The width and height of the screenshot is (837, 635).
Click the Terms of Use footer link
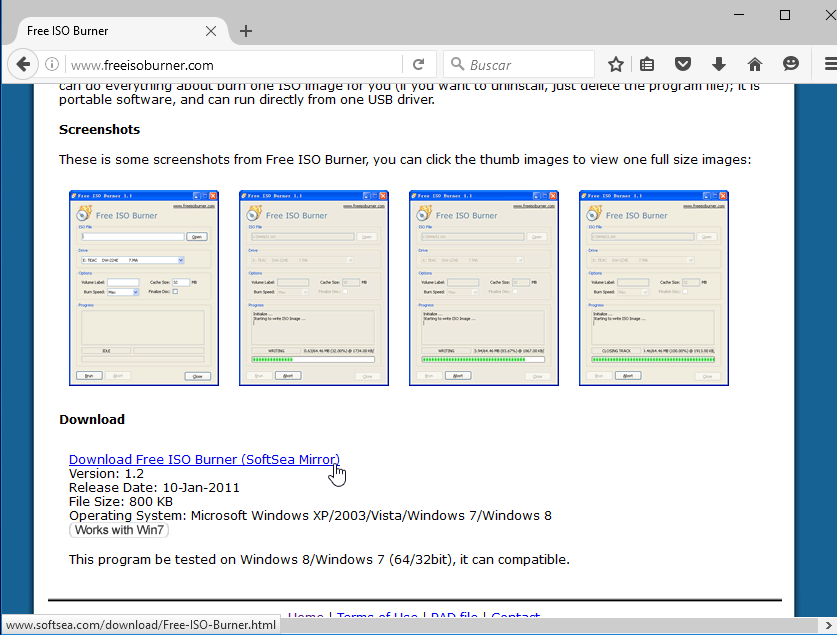(377, 615)
